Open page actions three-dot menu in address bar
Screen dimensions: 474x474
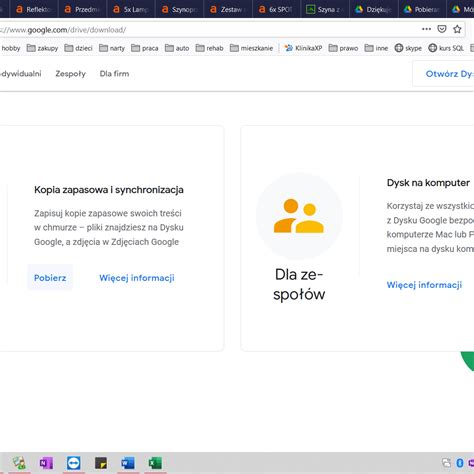pos(426,29)
